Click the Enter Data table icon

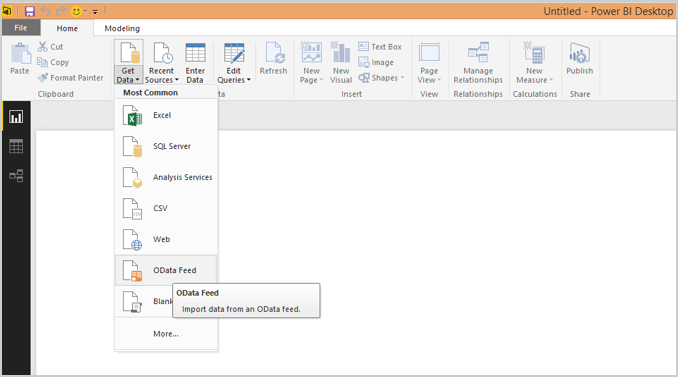(195, 53)
